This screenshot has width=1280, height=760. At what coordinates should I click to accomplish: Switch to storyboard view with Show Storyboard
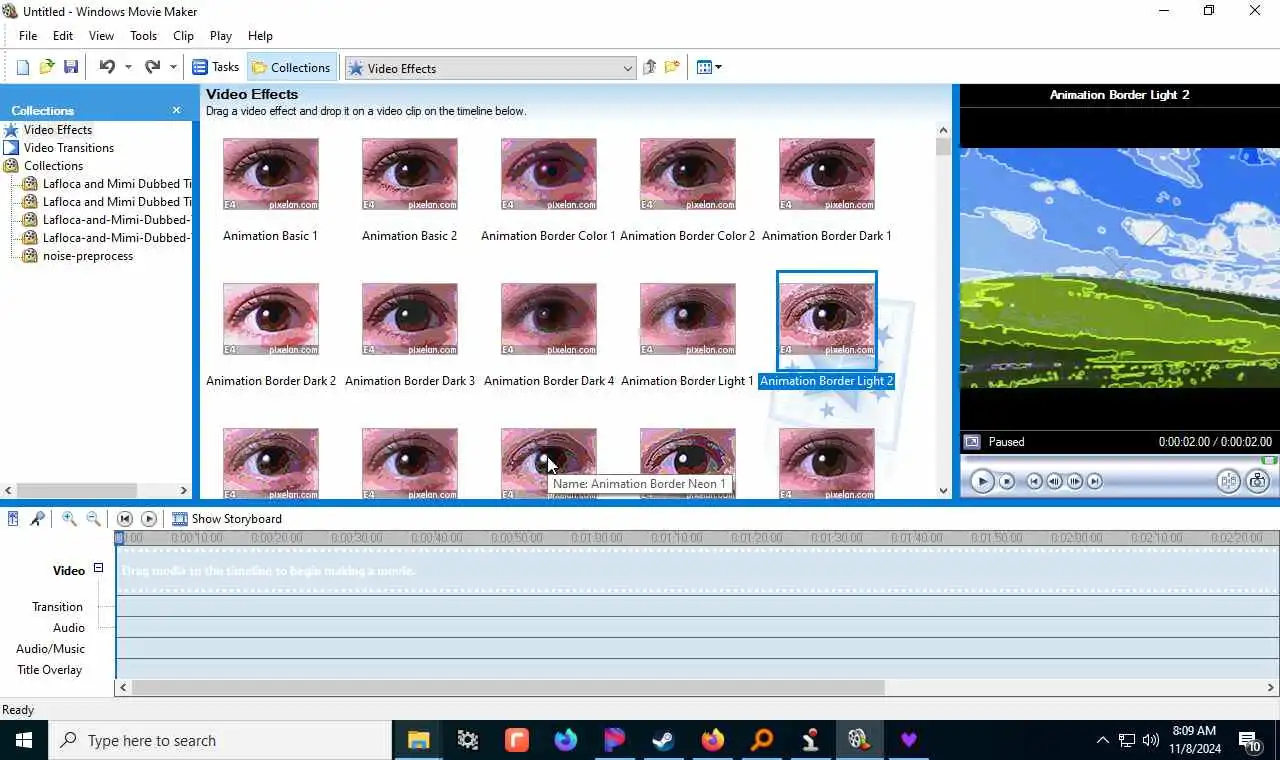227,518
